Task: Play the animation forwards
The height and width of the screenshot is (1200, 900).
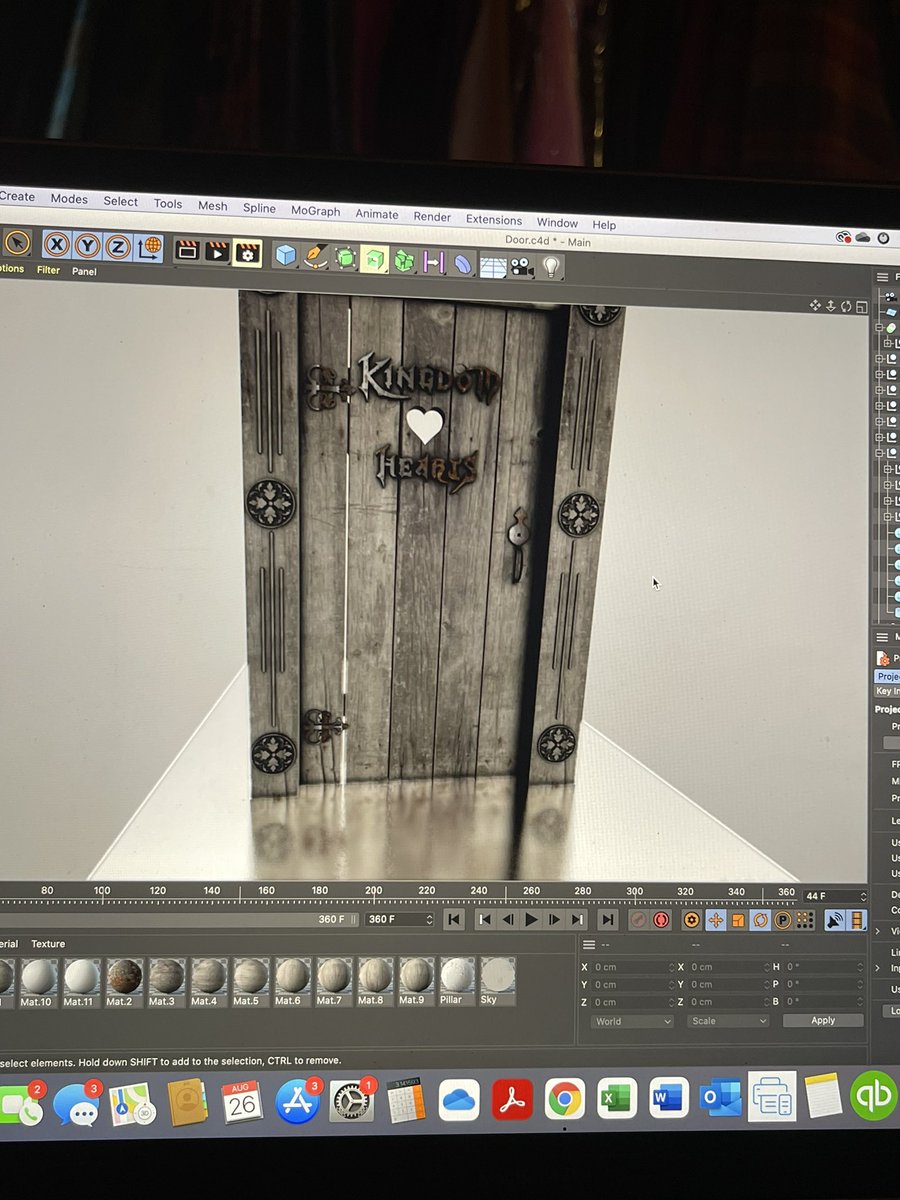Action: (532, 920)
